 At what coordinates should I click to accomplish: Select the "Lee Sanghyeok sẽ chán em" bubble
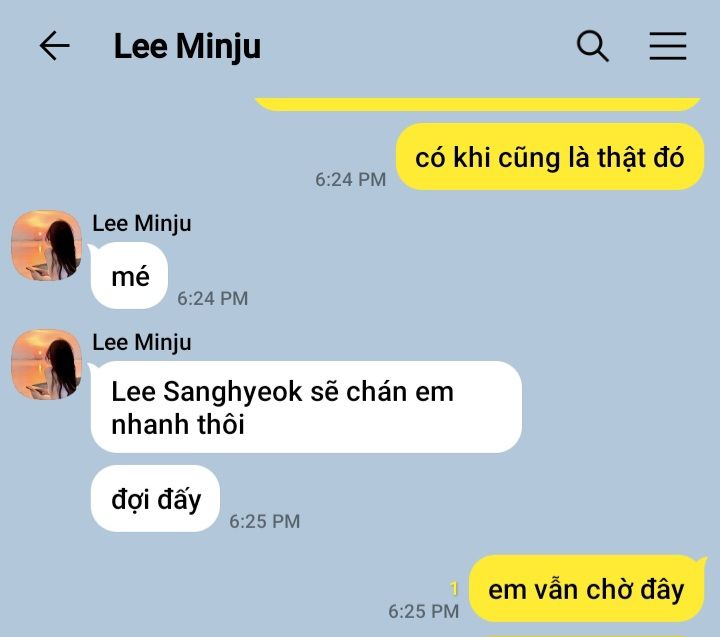pyautogui.click(x=306, y=407)
